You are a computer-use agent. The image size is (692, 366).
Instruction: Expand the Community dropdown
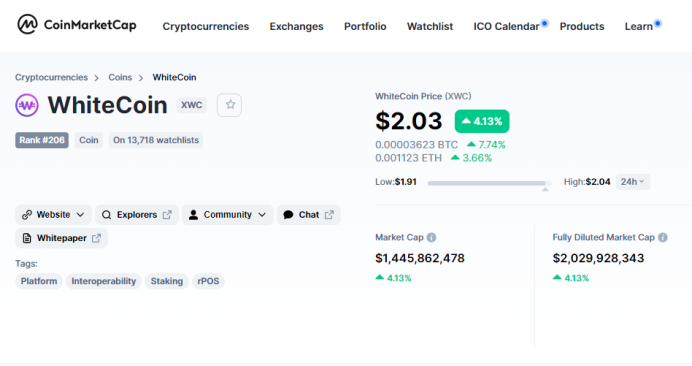[228, 215]
